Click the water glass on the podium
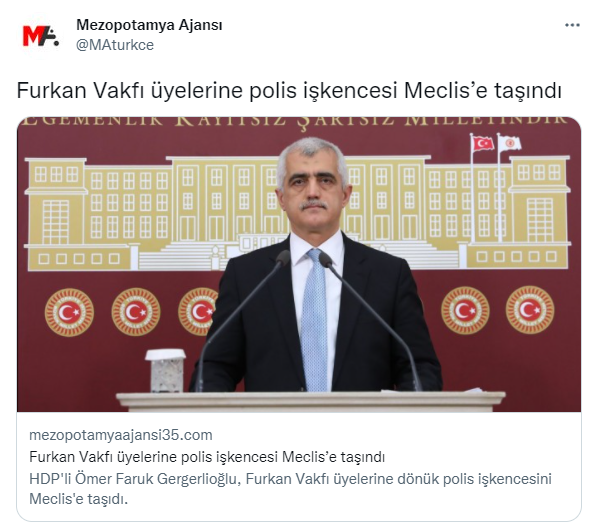 coord(166,371)
